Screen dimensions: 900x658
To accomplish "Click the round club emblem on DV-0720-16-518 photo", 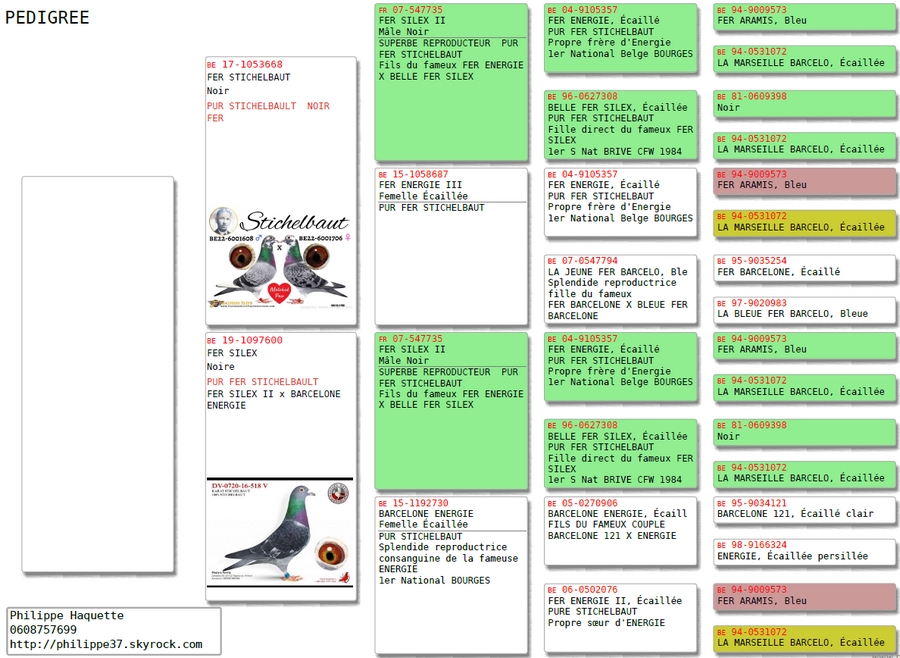I will [338, 493].
